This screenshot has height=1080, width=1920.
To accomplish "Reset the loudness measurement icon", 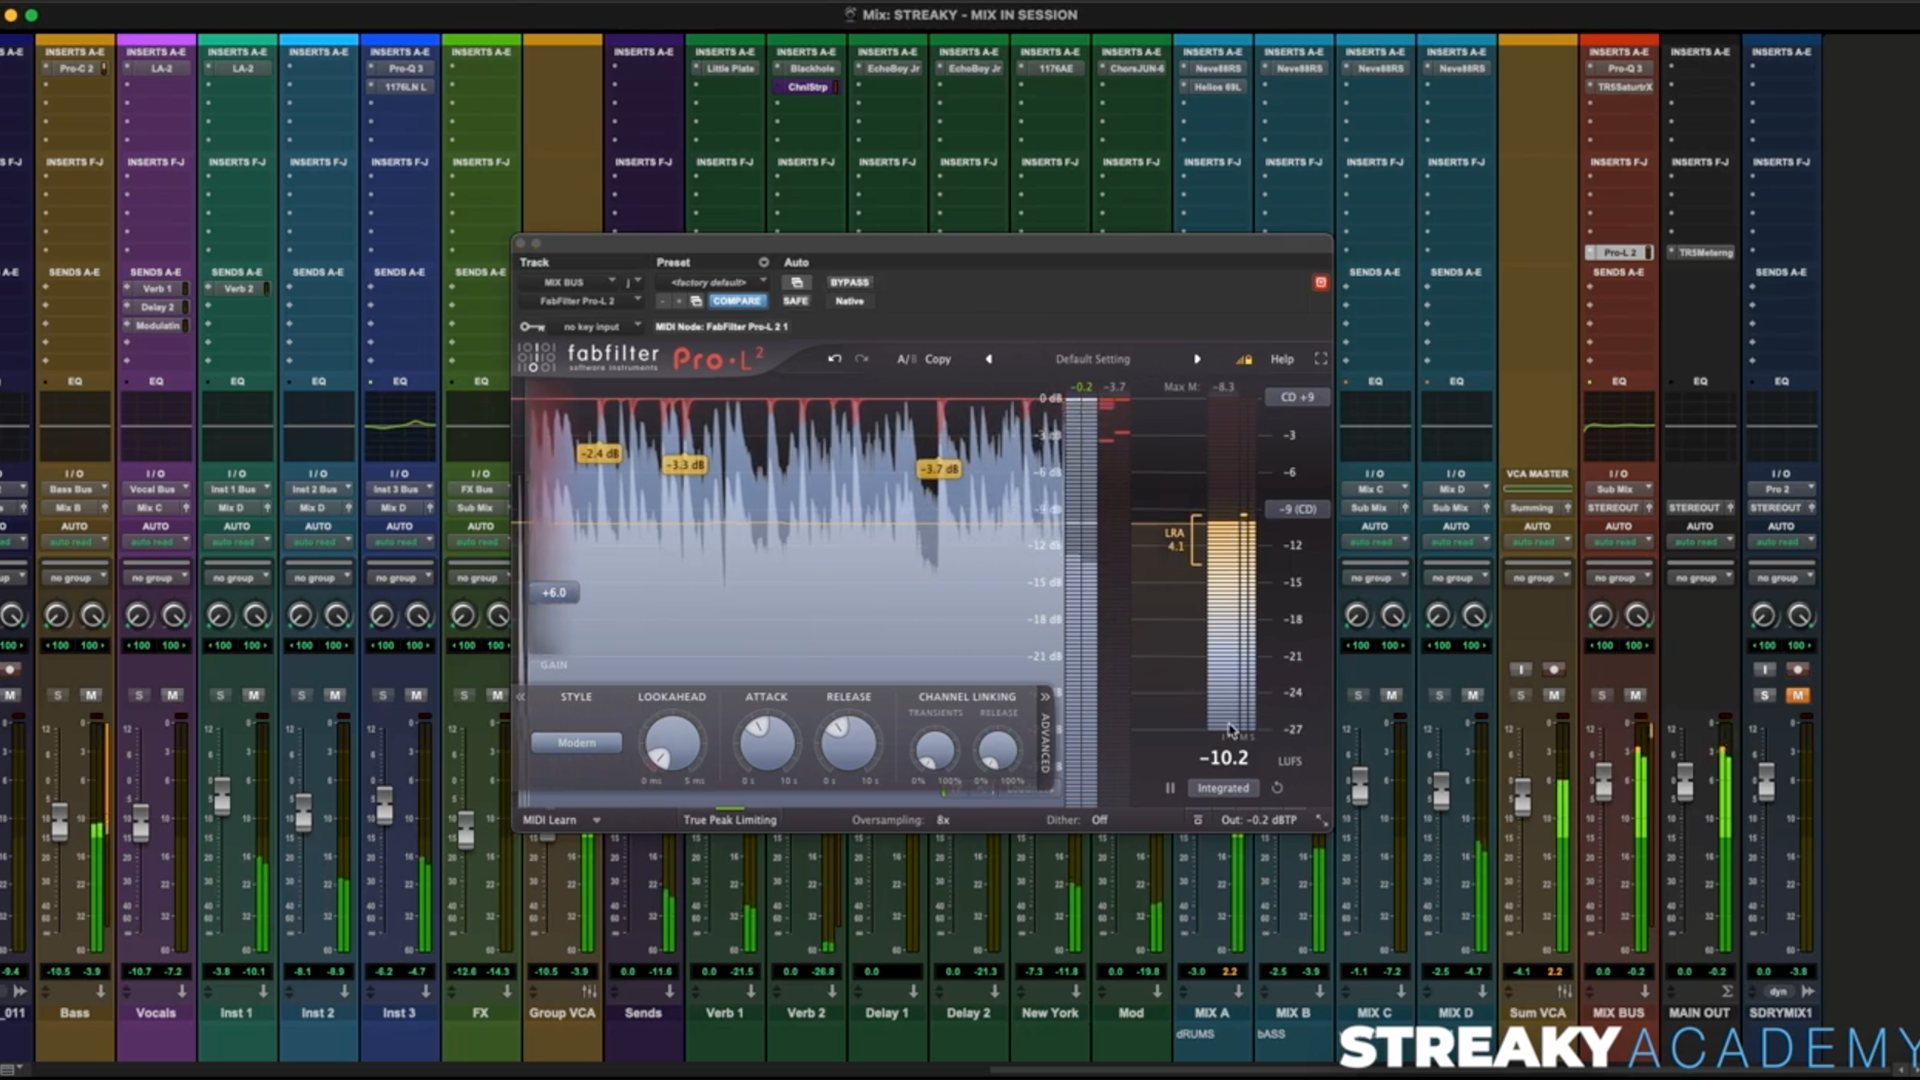I will [1277, 788].
